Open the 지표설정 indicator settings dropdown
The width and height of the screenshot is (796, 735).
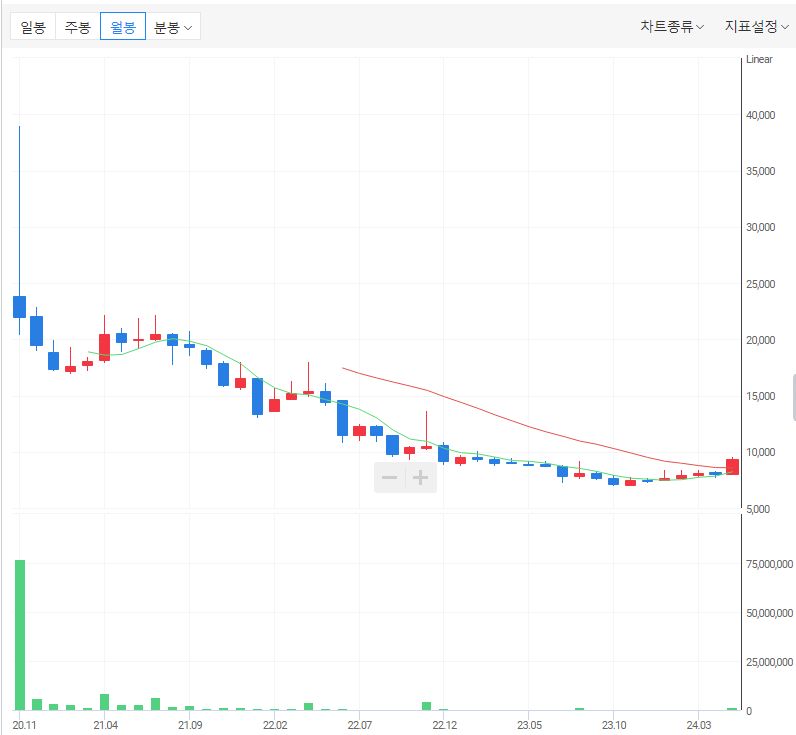[x=756, y=26]
